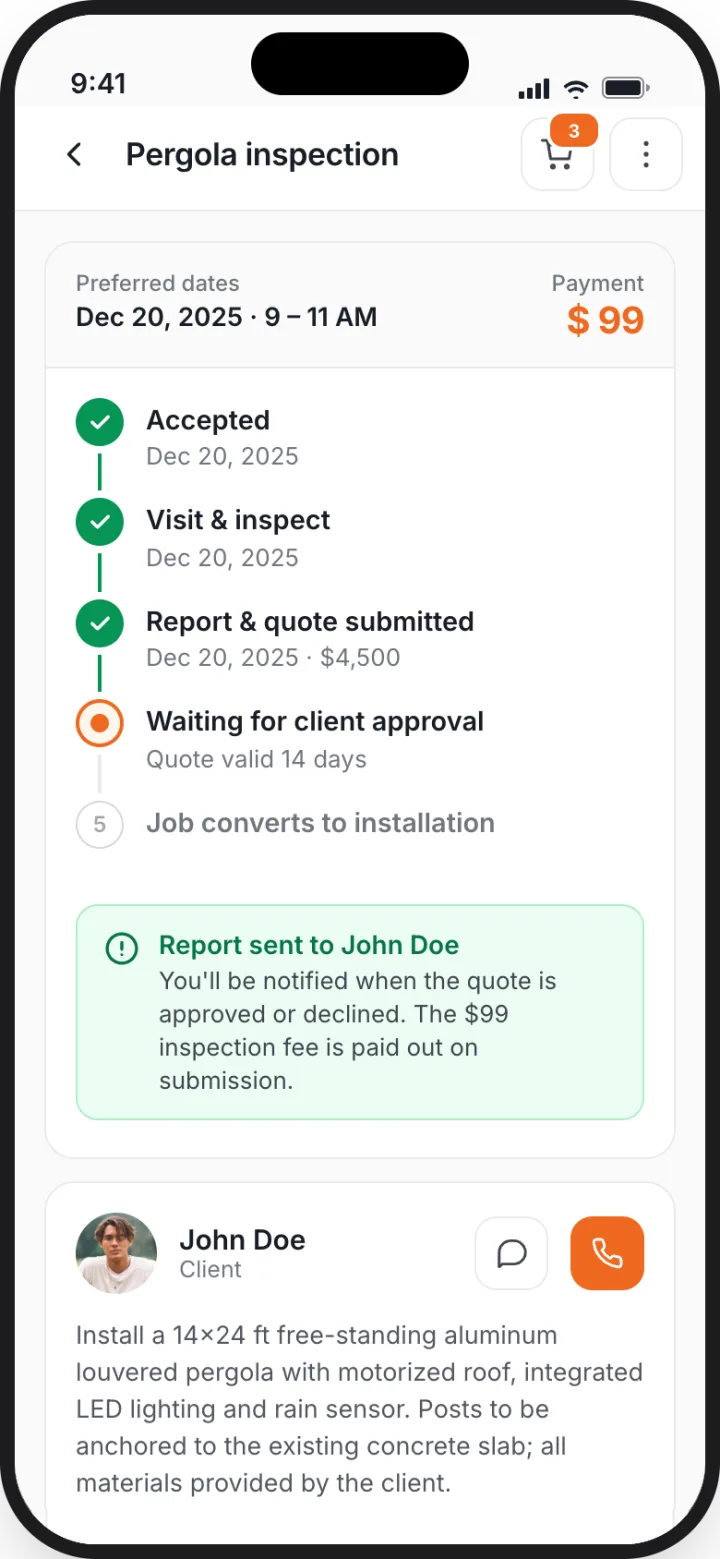Open chat message with John Doe

tap(512, 1253)
